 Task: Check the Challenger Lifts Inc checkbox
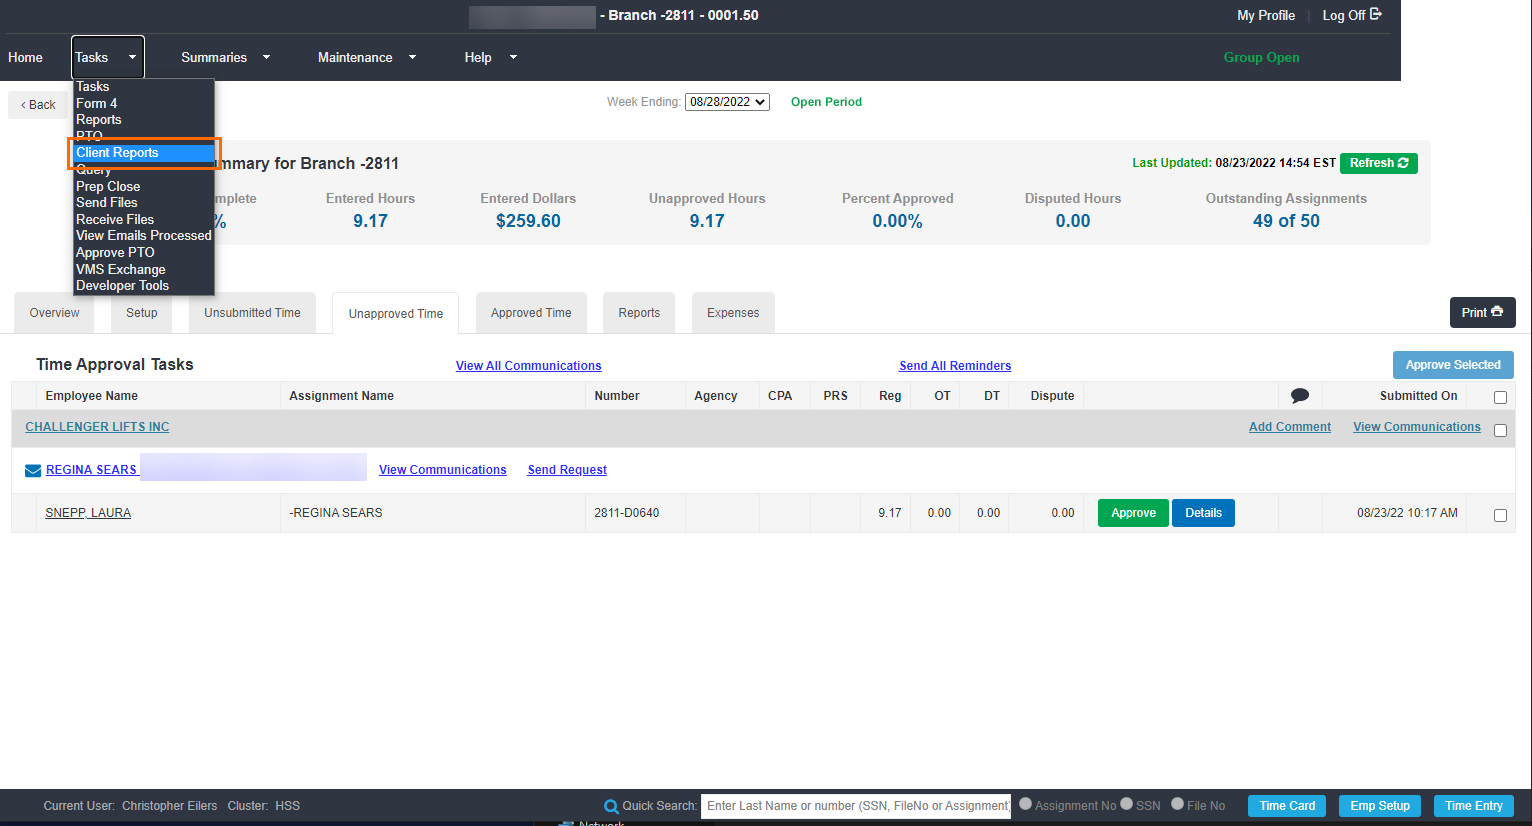(x=1499, y=430)
